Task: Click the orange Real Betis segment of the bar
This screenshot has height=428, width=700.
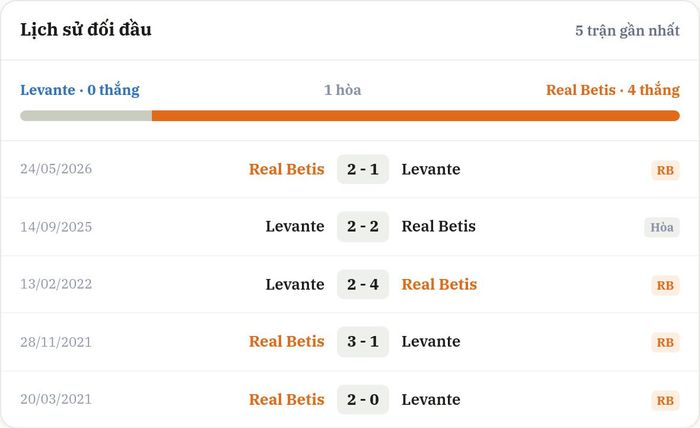Action: point(416,116)
